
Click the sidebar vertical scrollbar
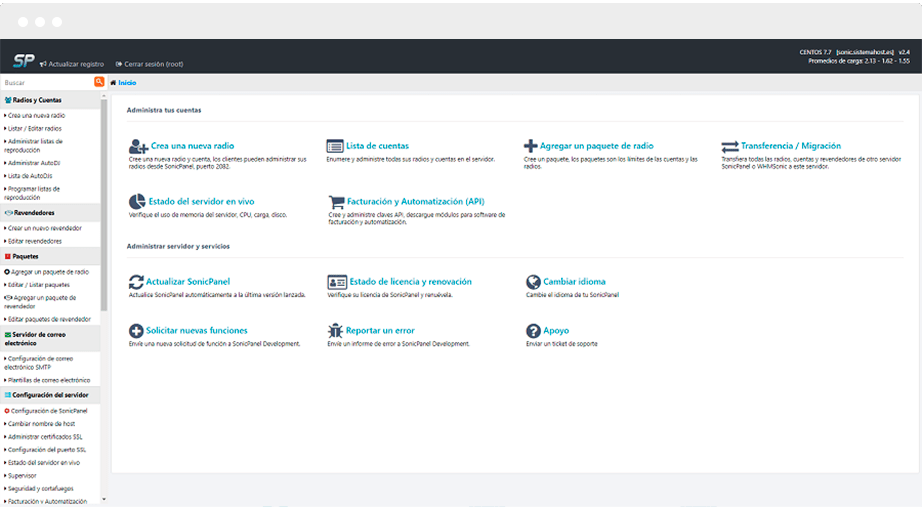pyautogui.click(x=104, y=200)
